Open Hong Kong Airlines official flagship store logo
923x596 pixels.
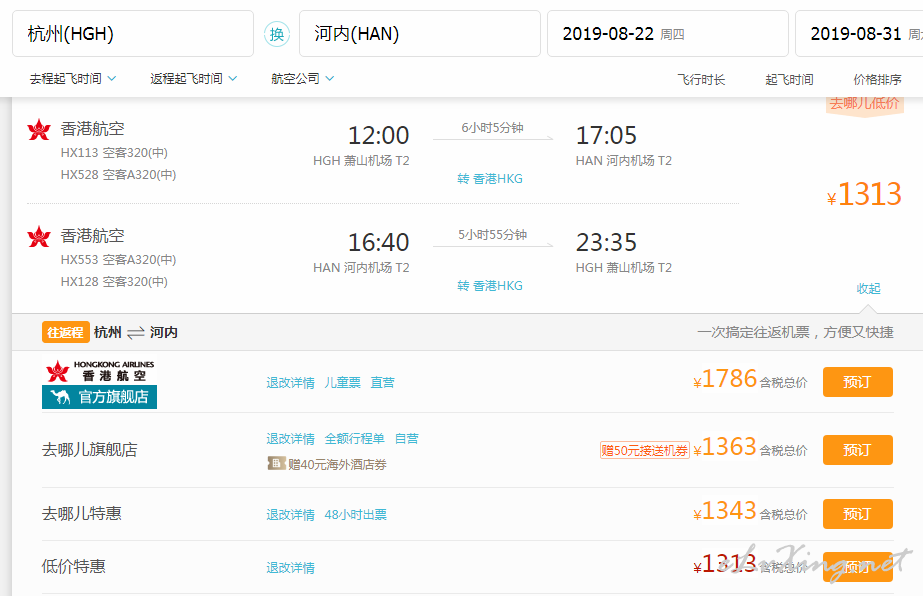point(99,384)
